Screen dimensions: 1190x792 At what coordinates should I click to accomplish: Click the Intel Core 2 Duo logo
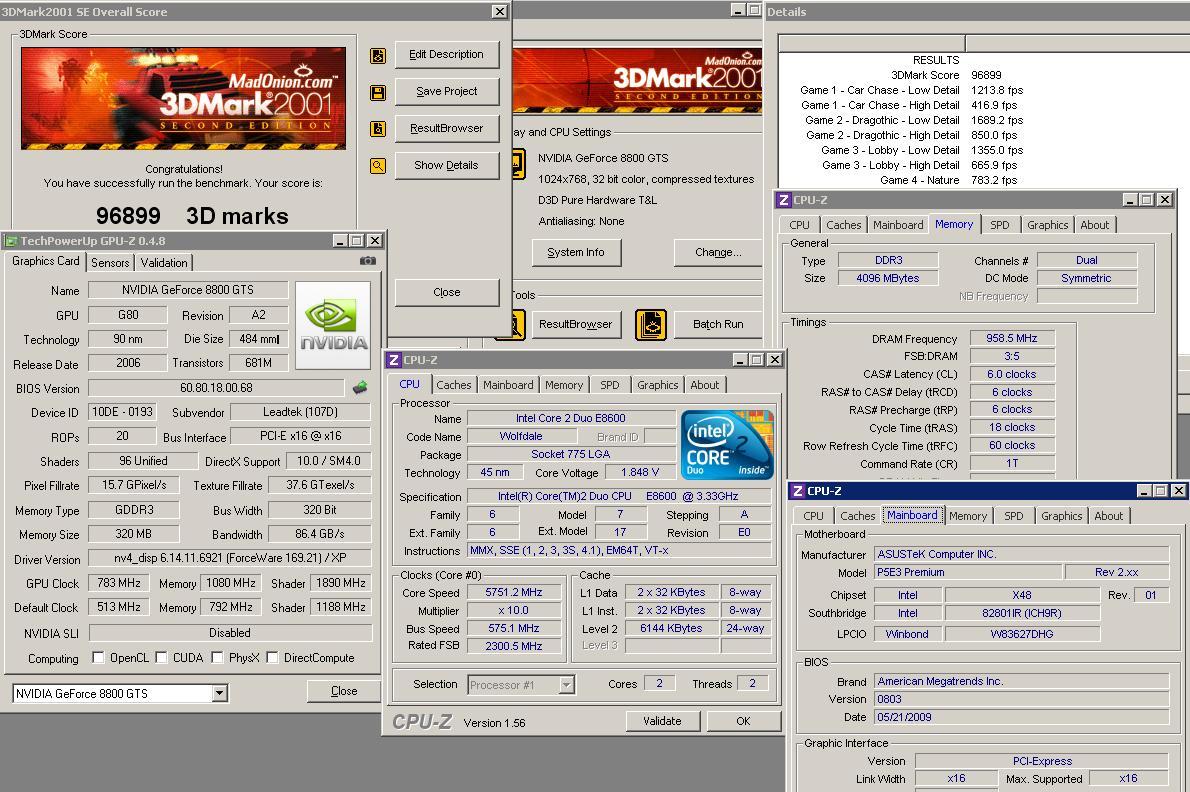tap(727, 445)
